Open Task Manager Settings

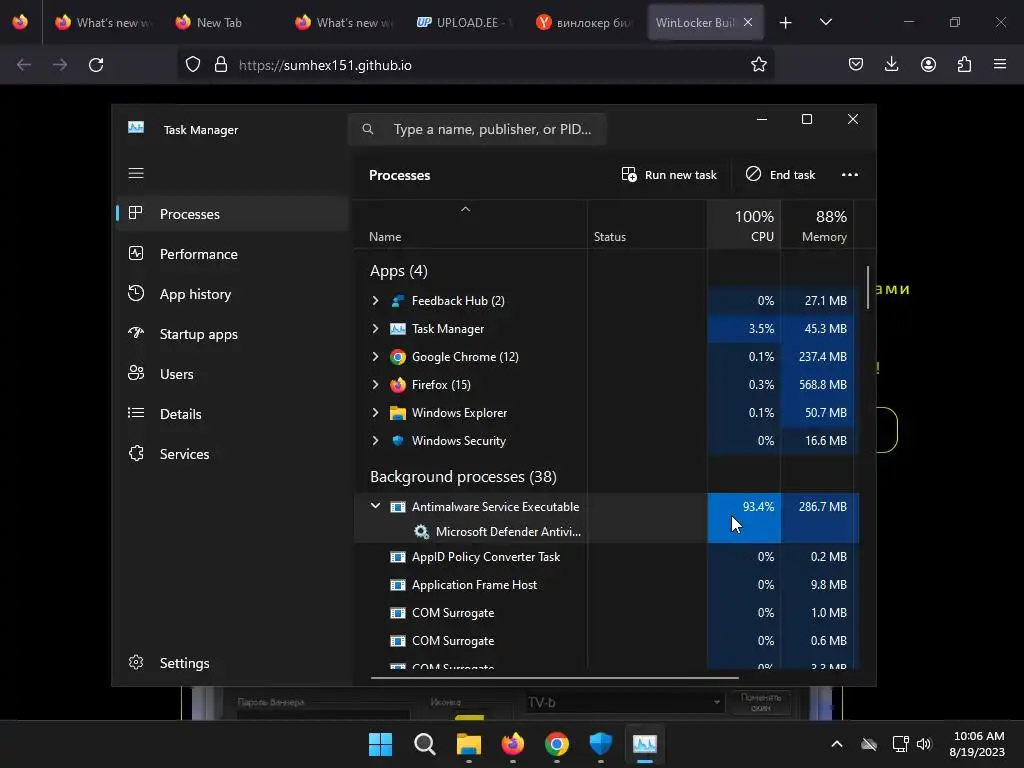[232, 663]
